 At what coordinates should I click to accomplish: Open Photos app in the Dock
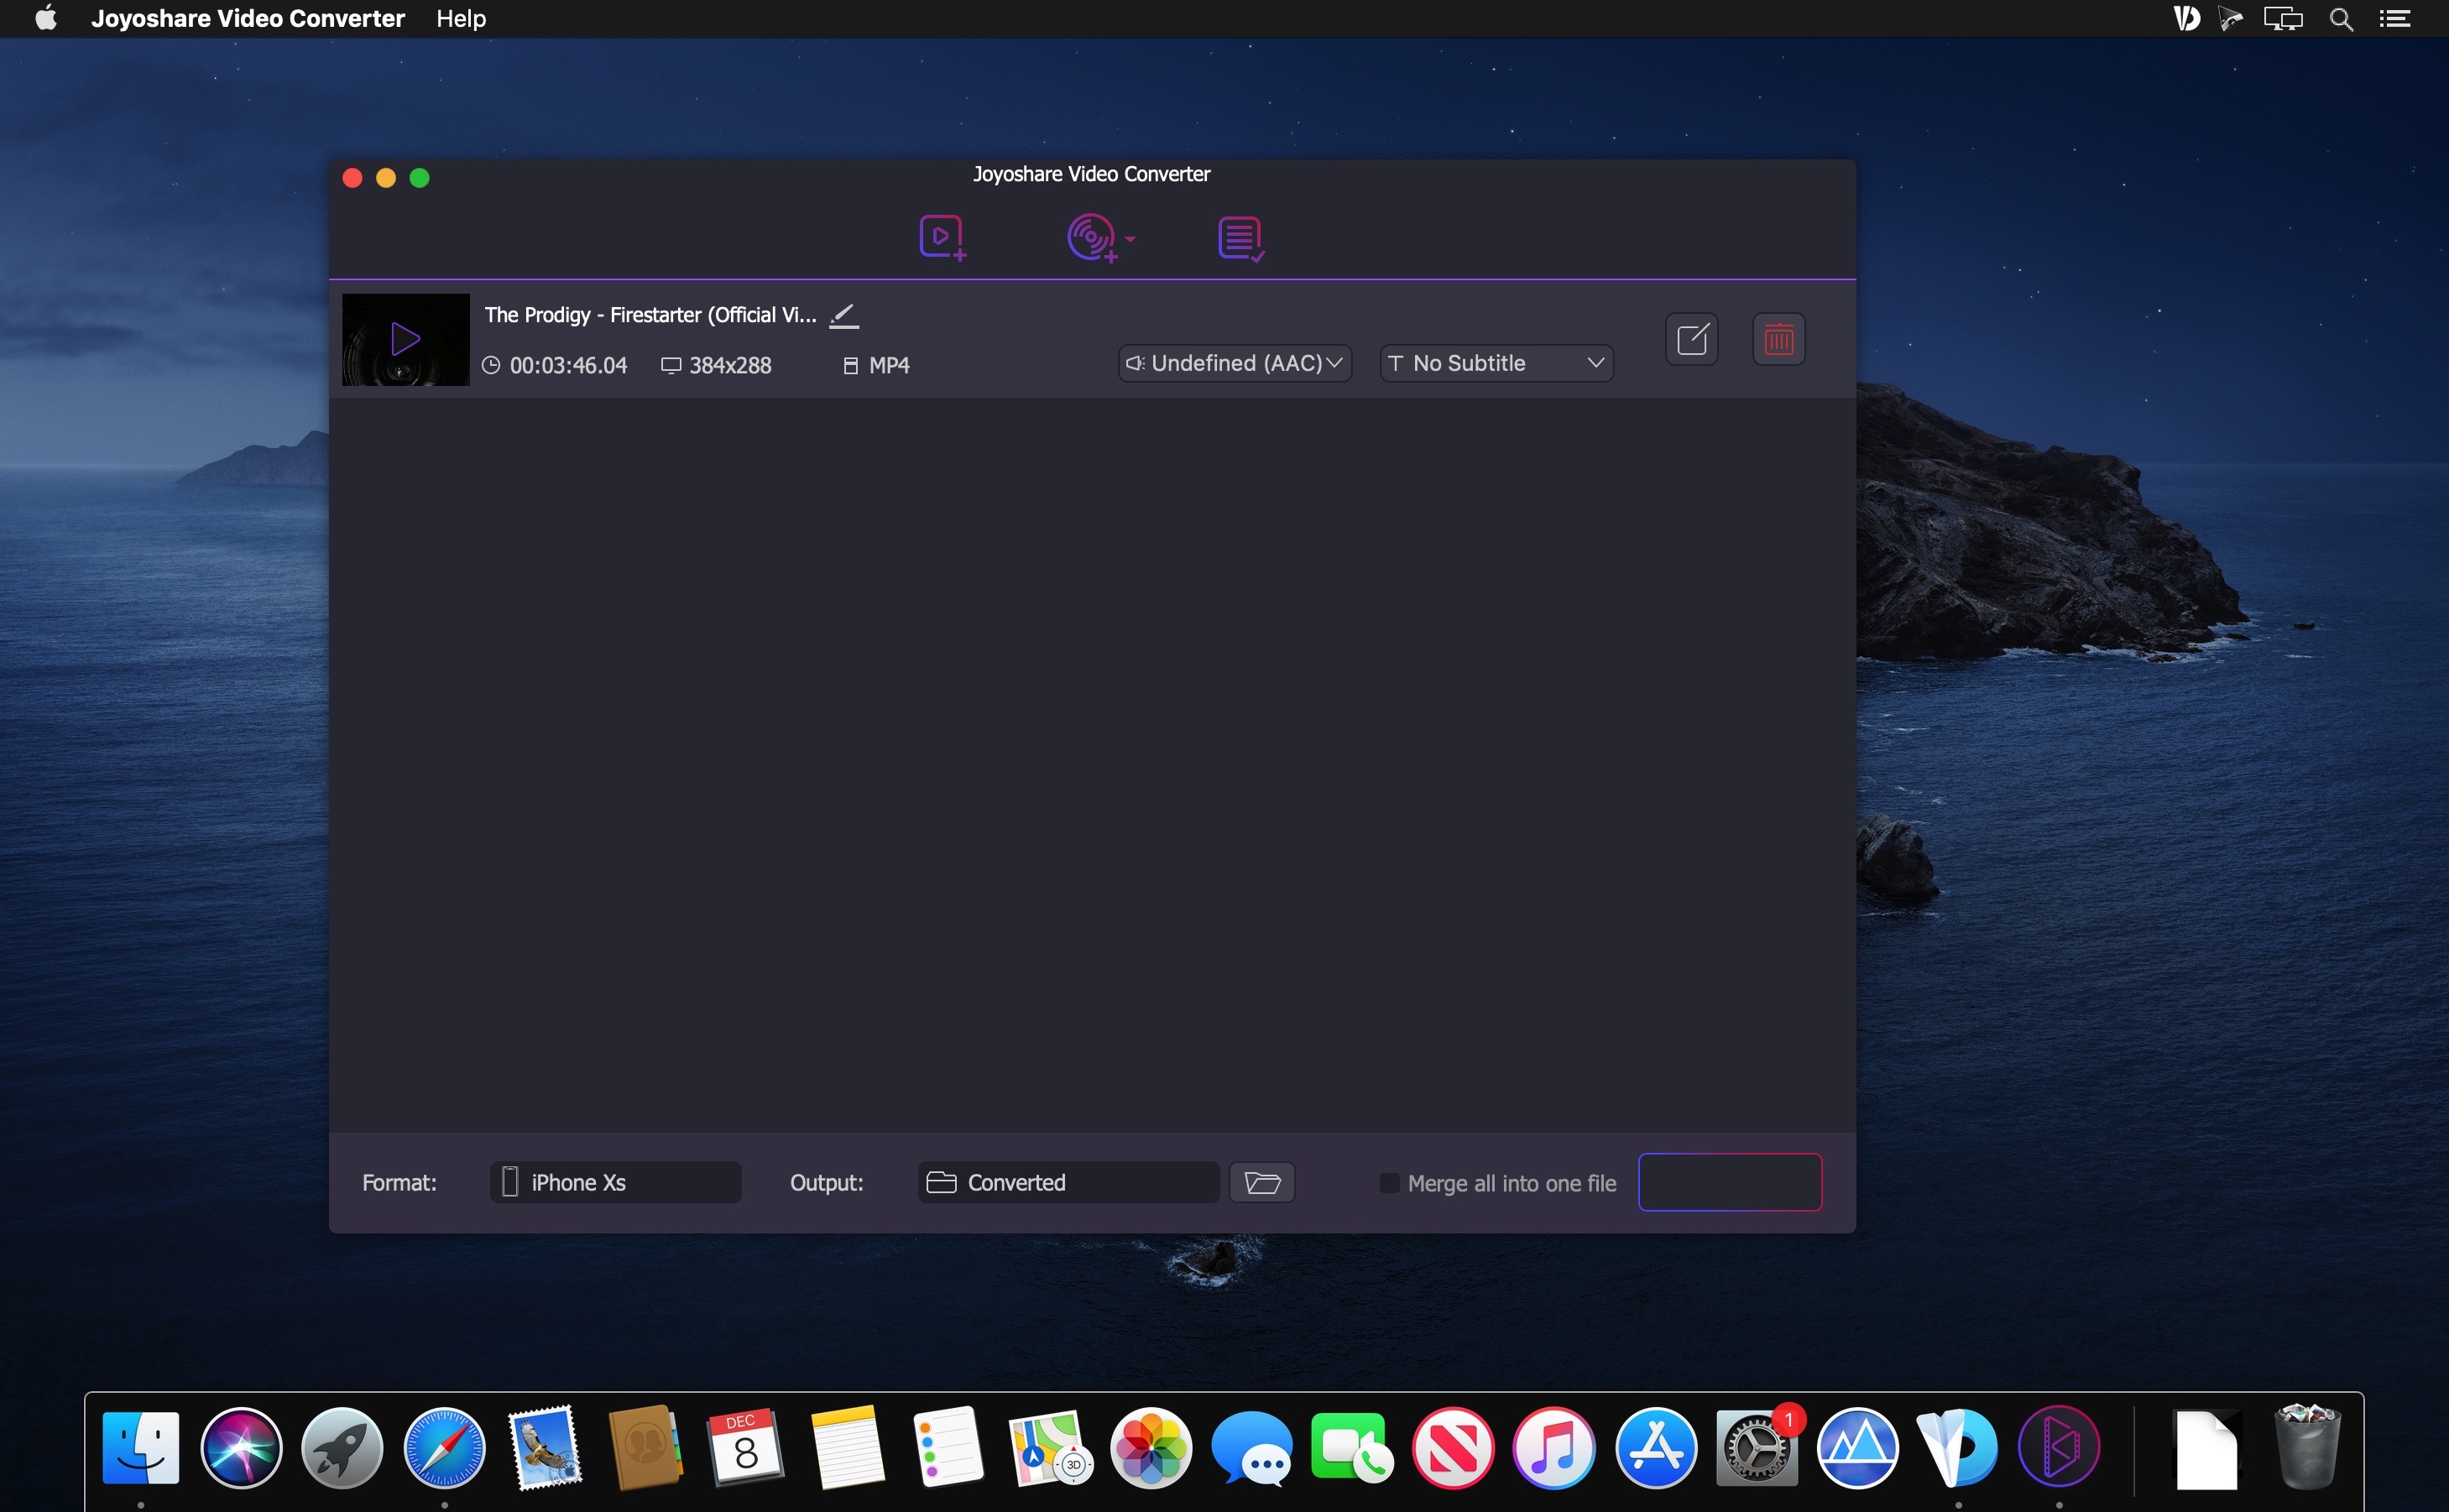1151,1447
